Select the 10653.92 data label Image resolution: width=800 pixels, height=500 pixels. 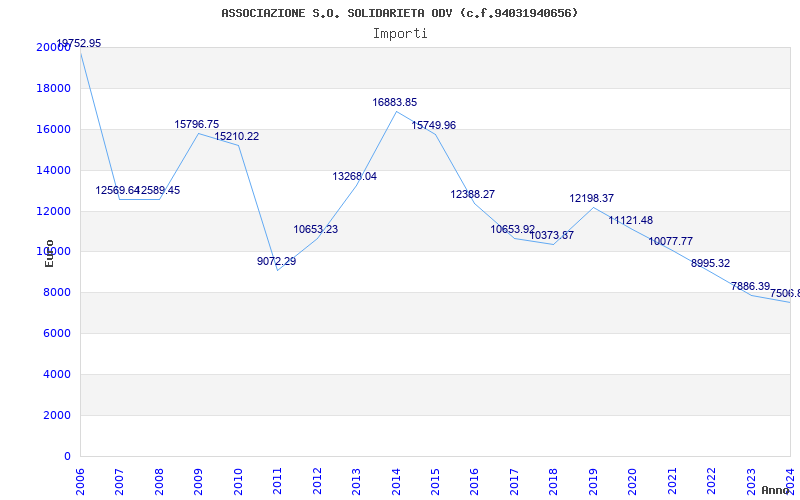513,229
